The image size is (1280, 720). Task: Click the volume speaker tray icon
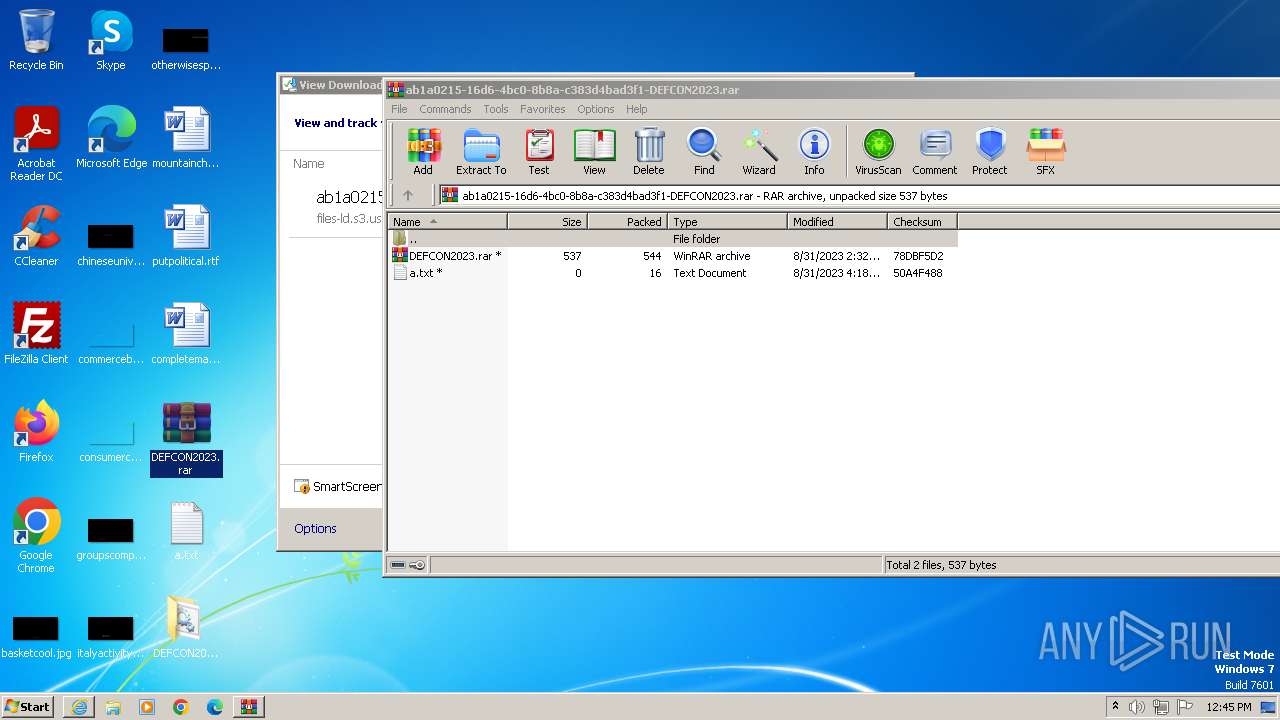1137,707
